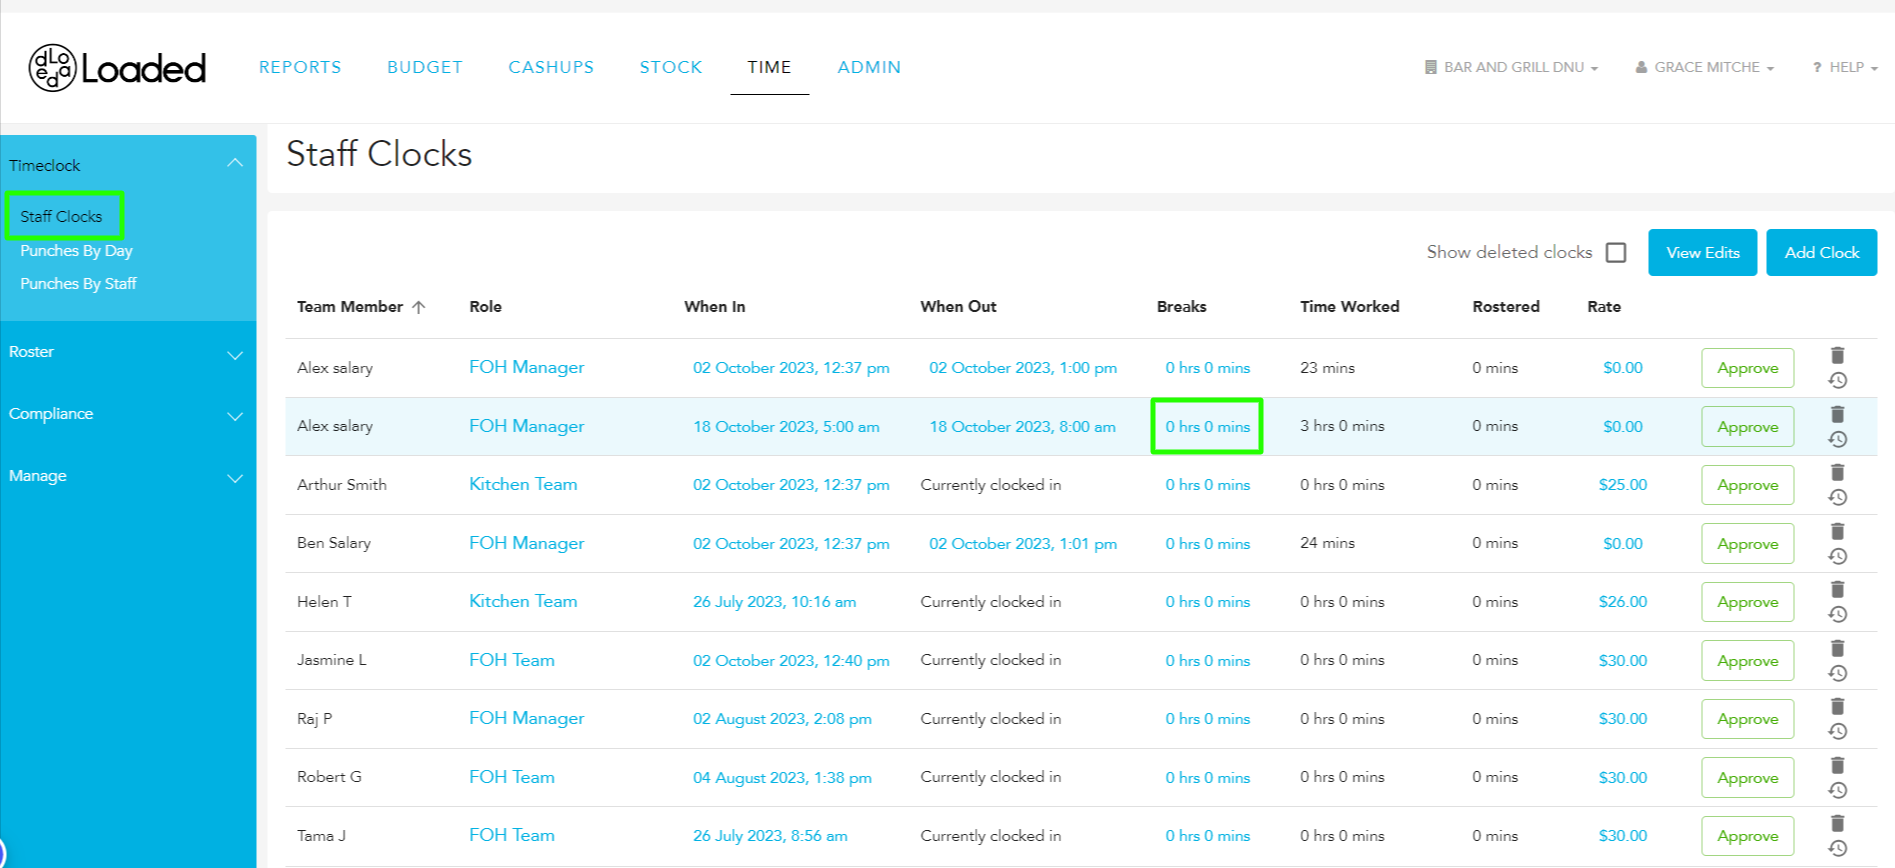
Task: Approve Helen T's clock
Action: click(x=1747, y=602)
